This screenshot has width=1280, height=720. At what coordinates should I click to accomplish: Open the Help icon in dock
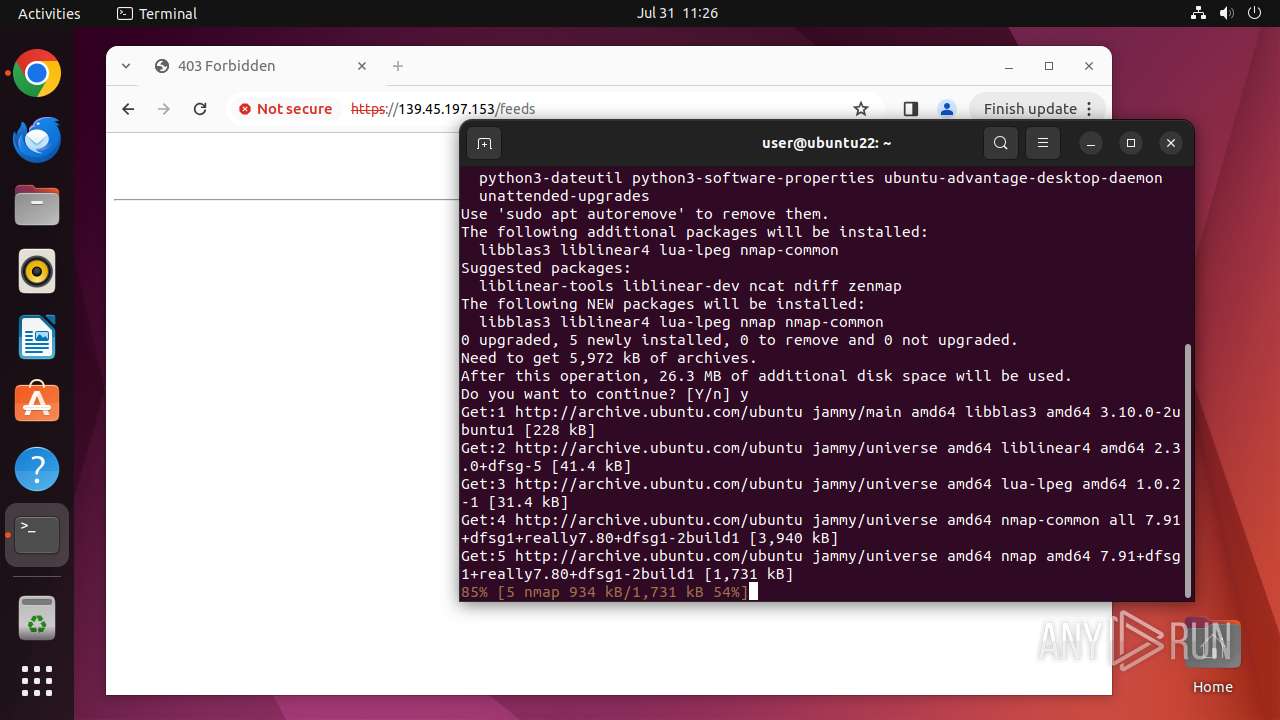coord(37,469)
